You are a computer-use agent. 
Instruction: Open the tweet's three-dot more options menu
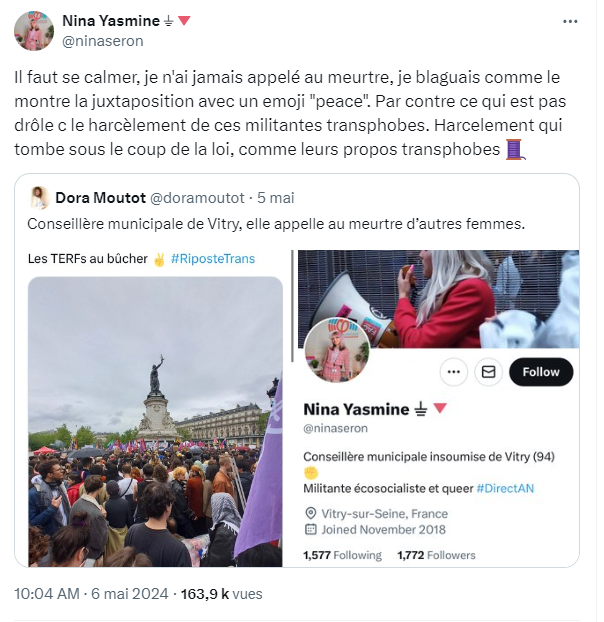click(570, 21)
